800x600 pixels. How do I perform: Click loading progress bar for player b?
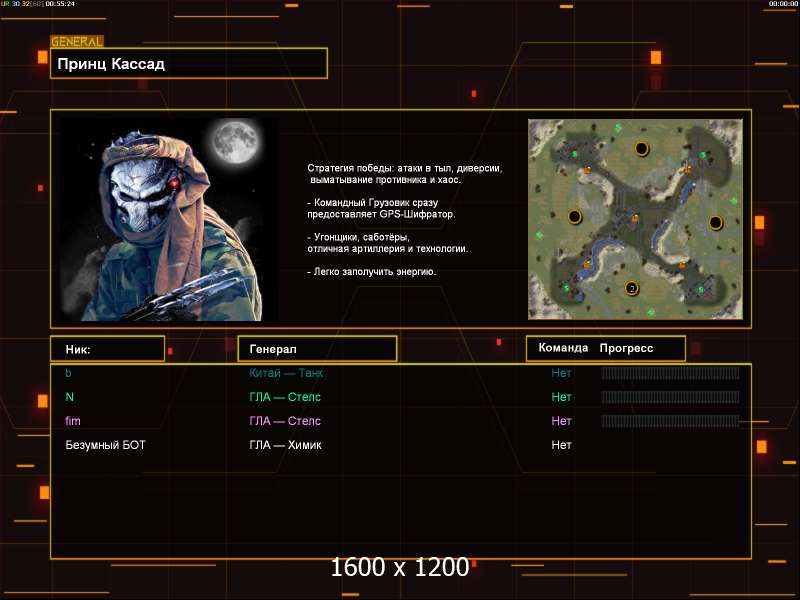pyautogui.click(x=670, y=373)
